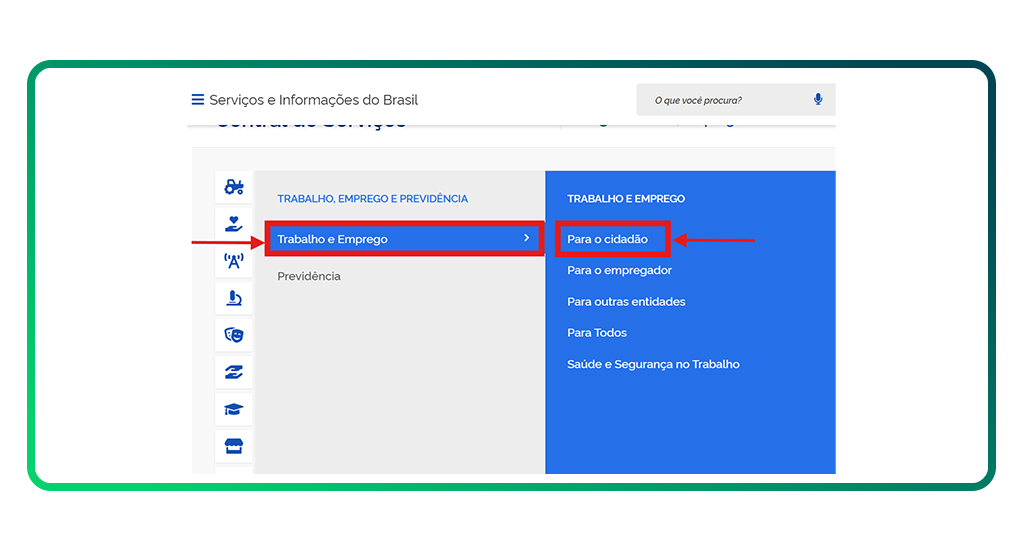The height and width of the screenshot is (536, 1024).
Task: Open the Previdência menu item
Action: pos(309,276)
